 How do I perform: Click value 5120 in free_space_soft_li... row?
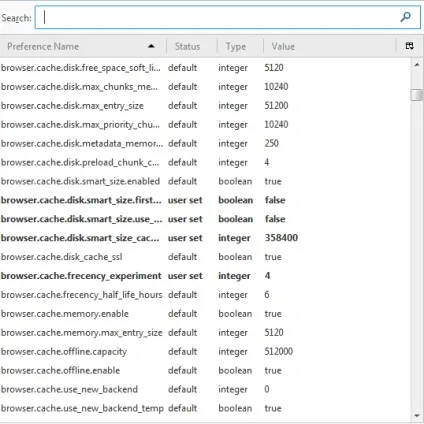(274, 68)
